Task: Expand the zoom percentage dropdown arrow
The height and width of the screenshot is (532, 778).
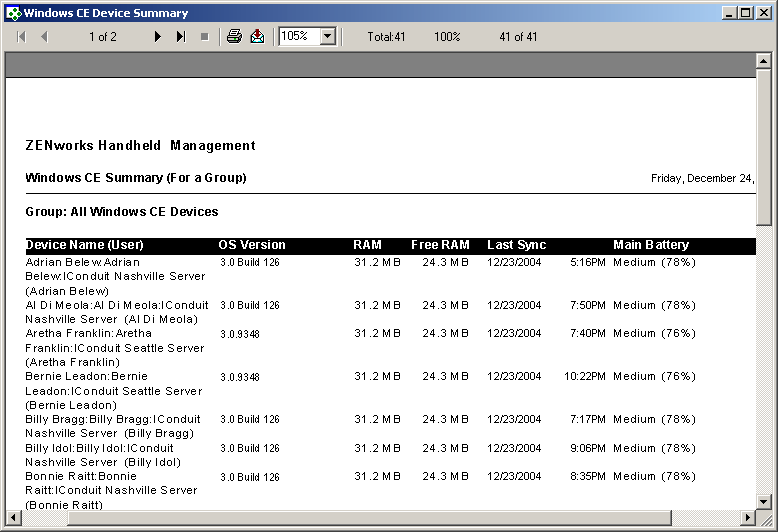Action: point(328,36)
